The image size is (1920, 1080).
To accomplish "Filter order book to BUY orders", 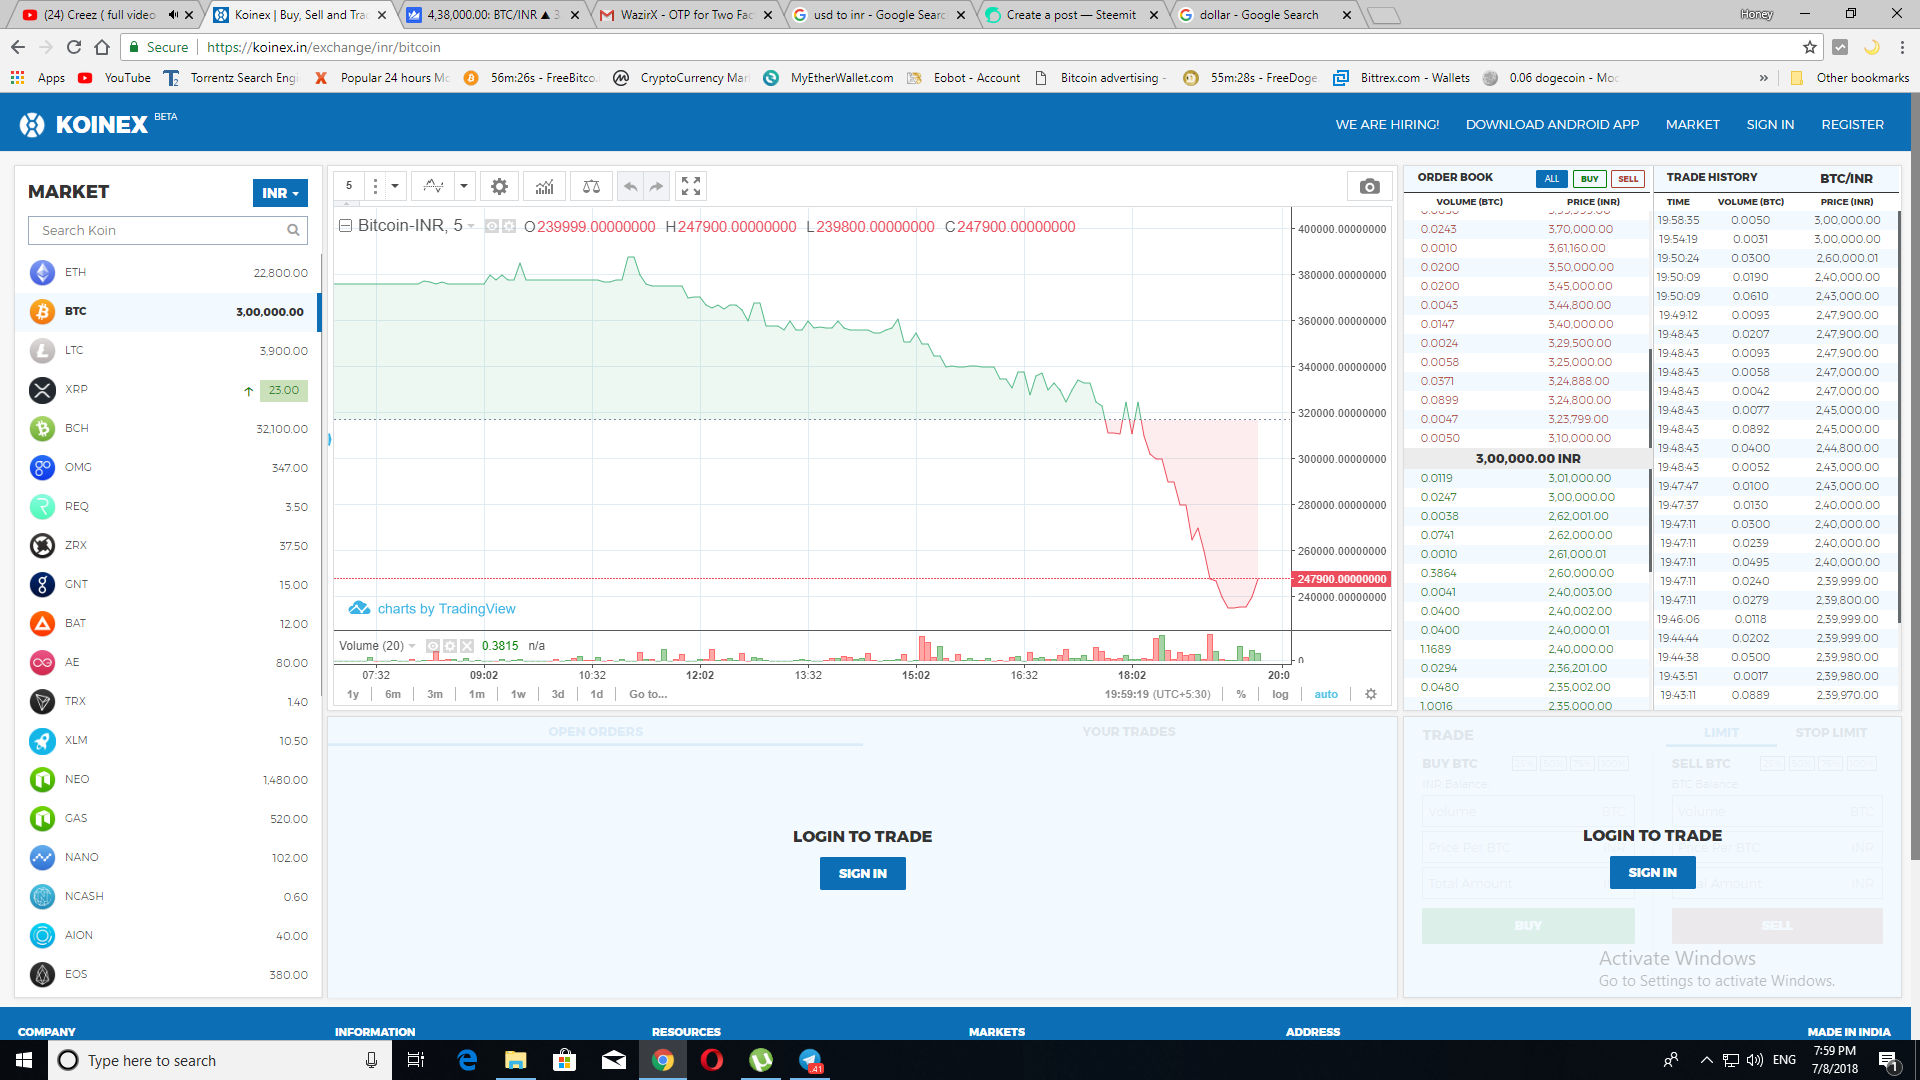I will tap(1590, 179).
